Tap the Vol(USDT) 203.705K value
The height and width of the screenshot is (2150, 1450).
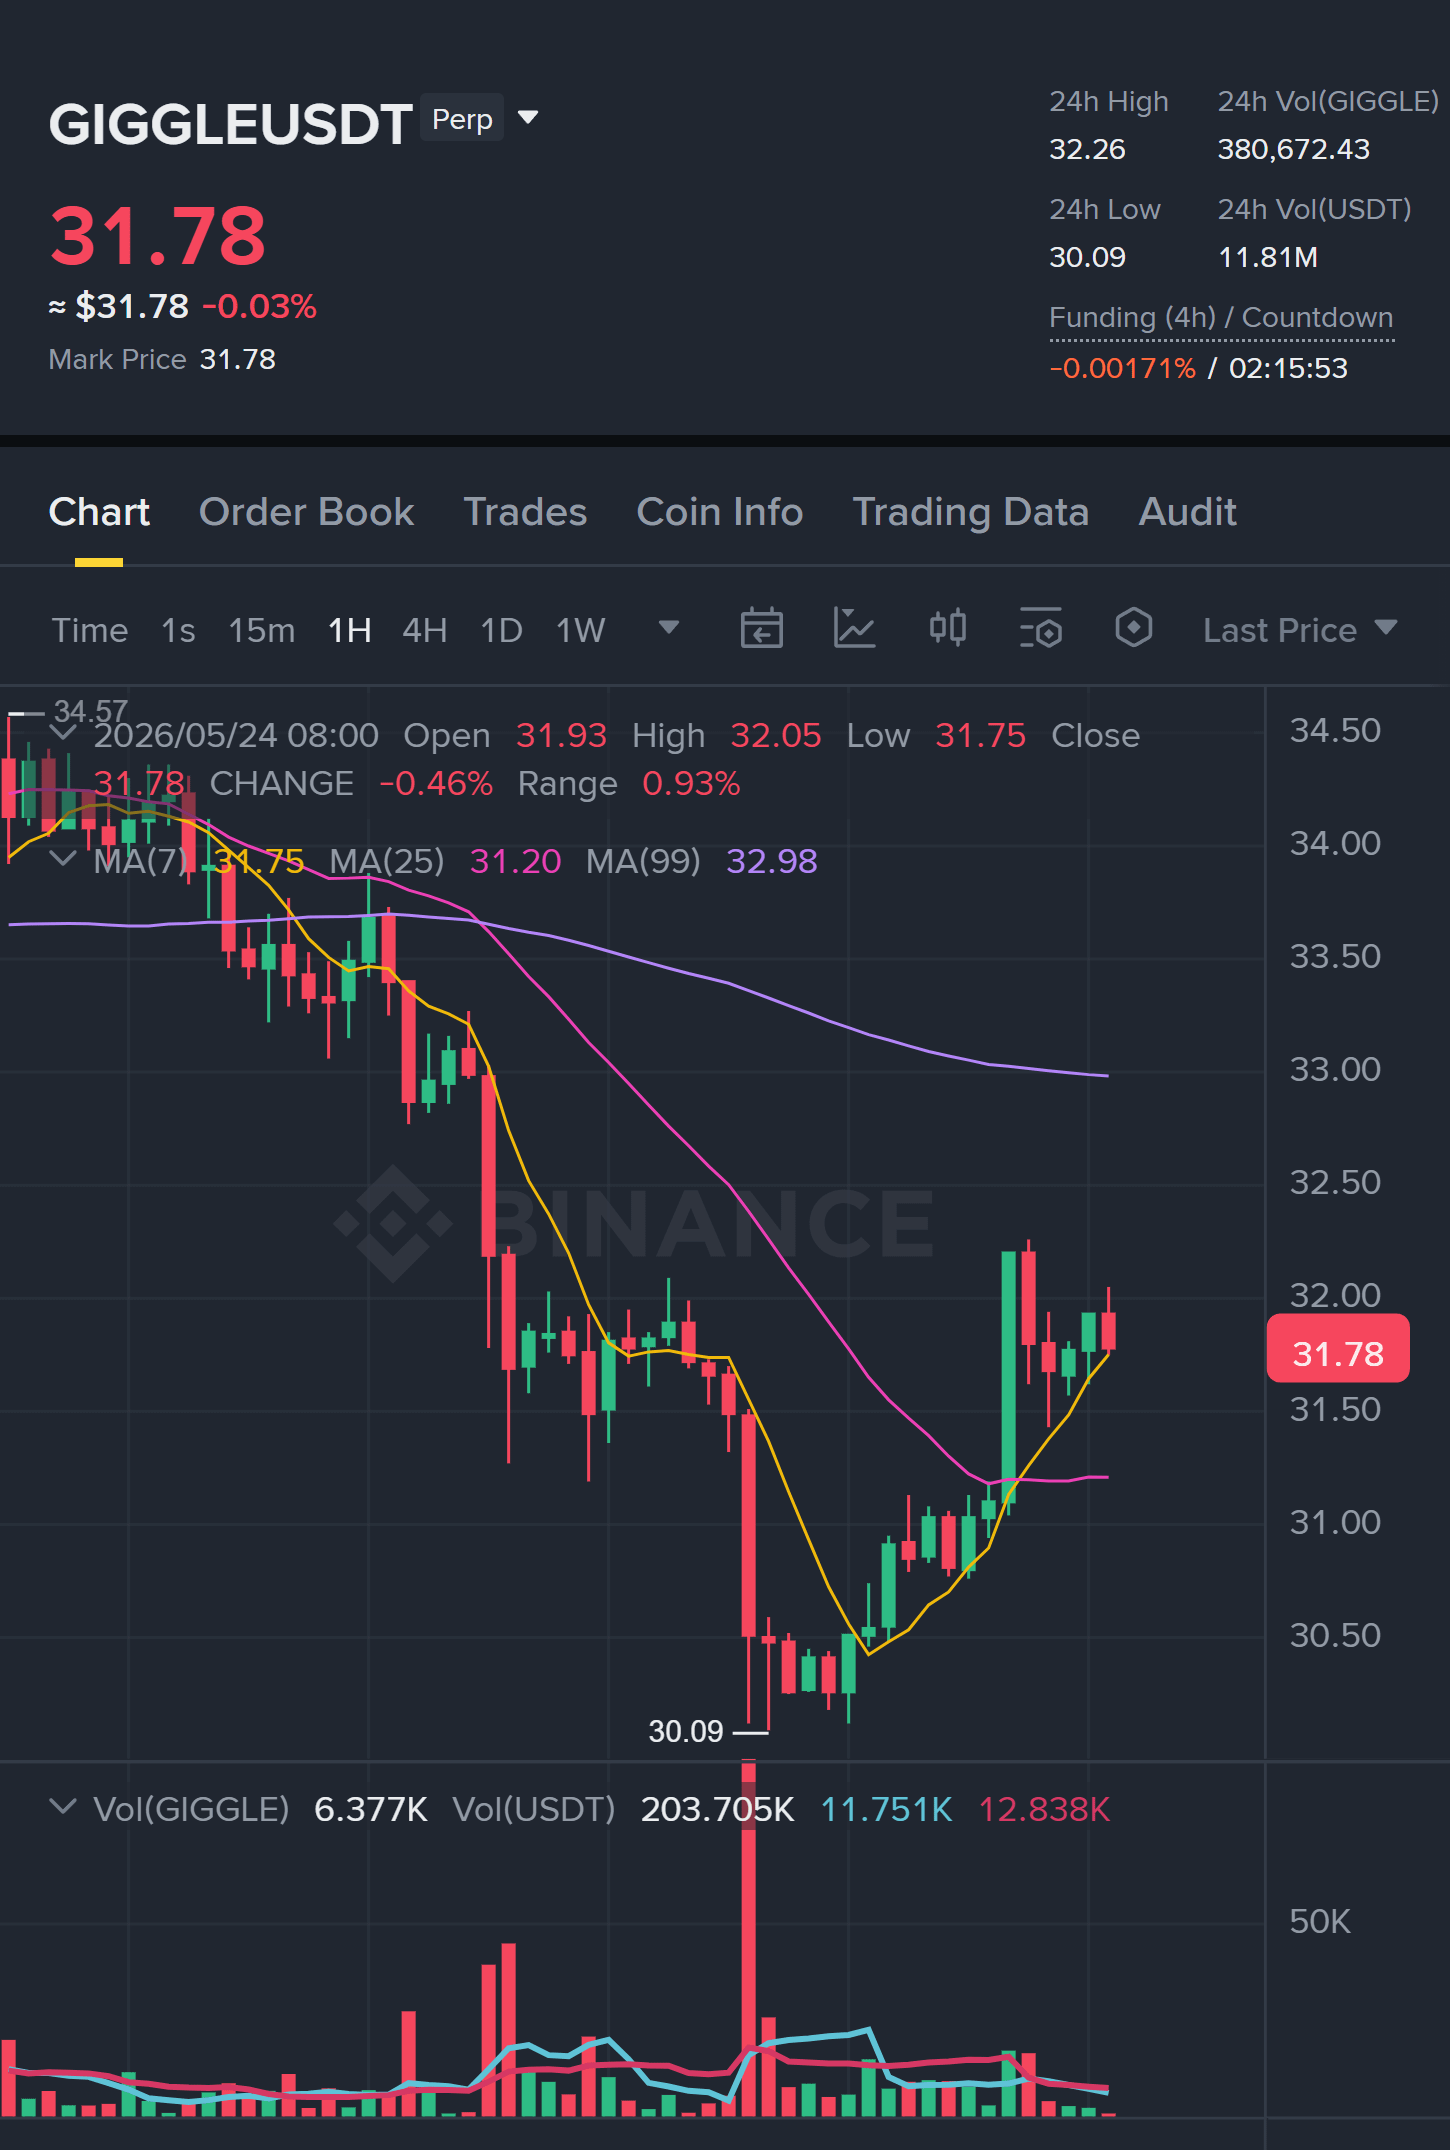tap(718, 1809)
